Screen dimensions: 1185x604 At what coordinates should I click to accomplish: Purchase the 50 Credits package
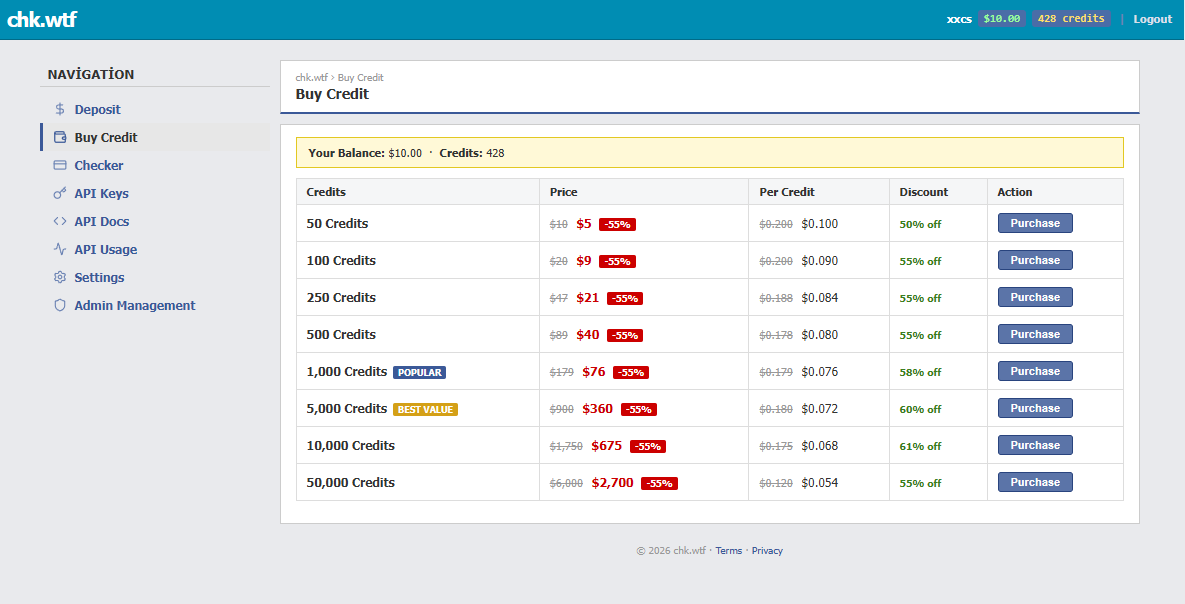1034,223
